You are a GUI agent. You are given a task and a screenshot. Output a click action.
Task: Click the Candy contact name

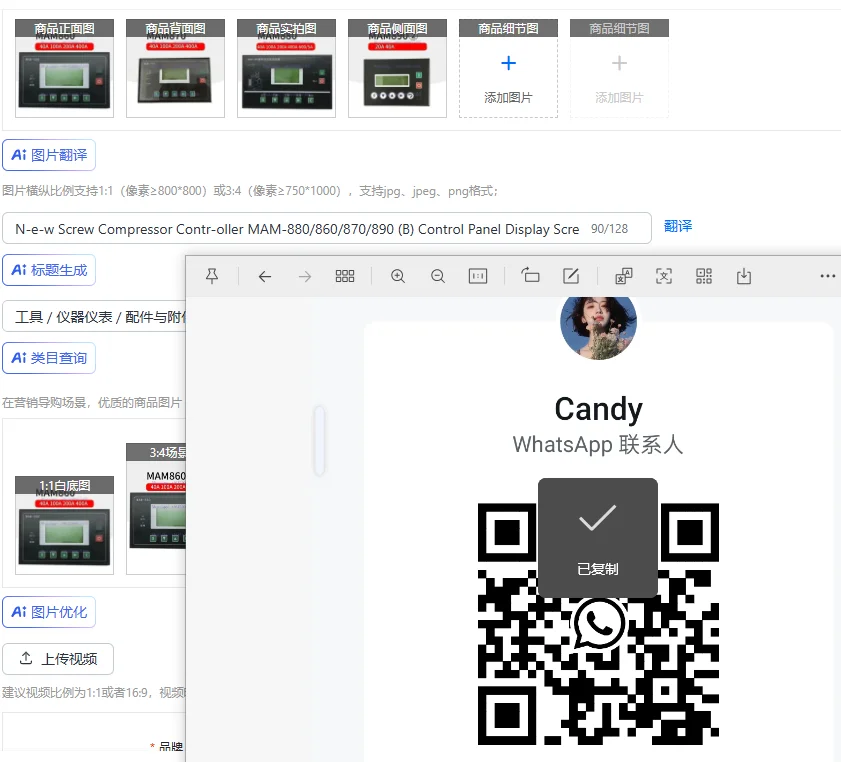598,410
